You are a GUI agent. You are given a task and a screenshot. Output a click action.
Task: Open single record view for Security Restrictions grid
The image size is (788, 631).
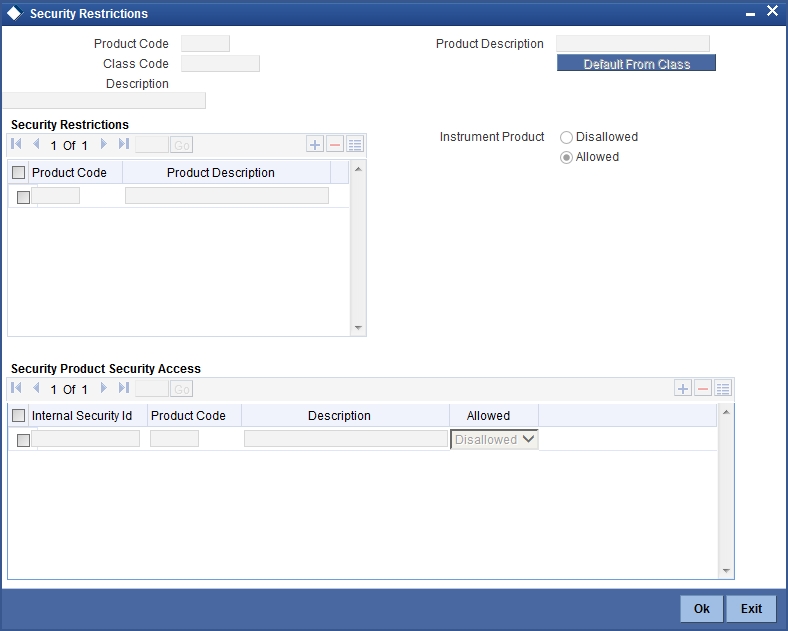pyautogui.click(x=355, y=145)
